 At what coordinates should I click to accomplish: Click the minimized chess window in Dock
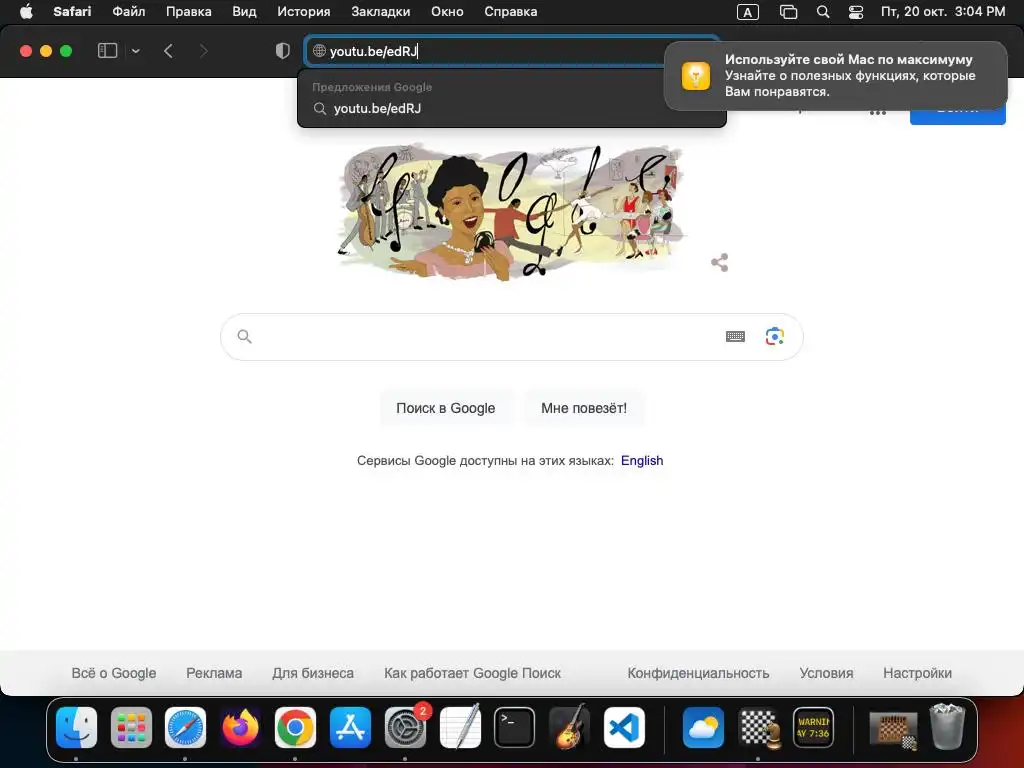pos(893,729)
